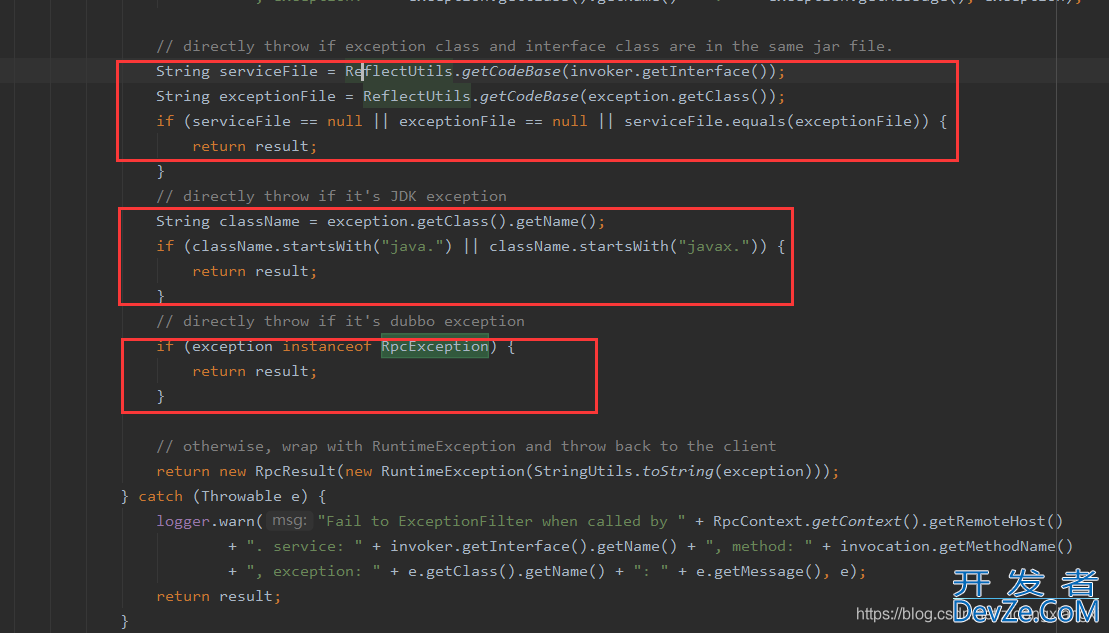The width and height of the screenshot is (1109, 633).
Task: Click StringUtils.toString in the return statement
Action: pos(623,472)
